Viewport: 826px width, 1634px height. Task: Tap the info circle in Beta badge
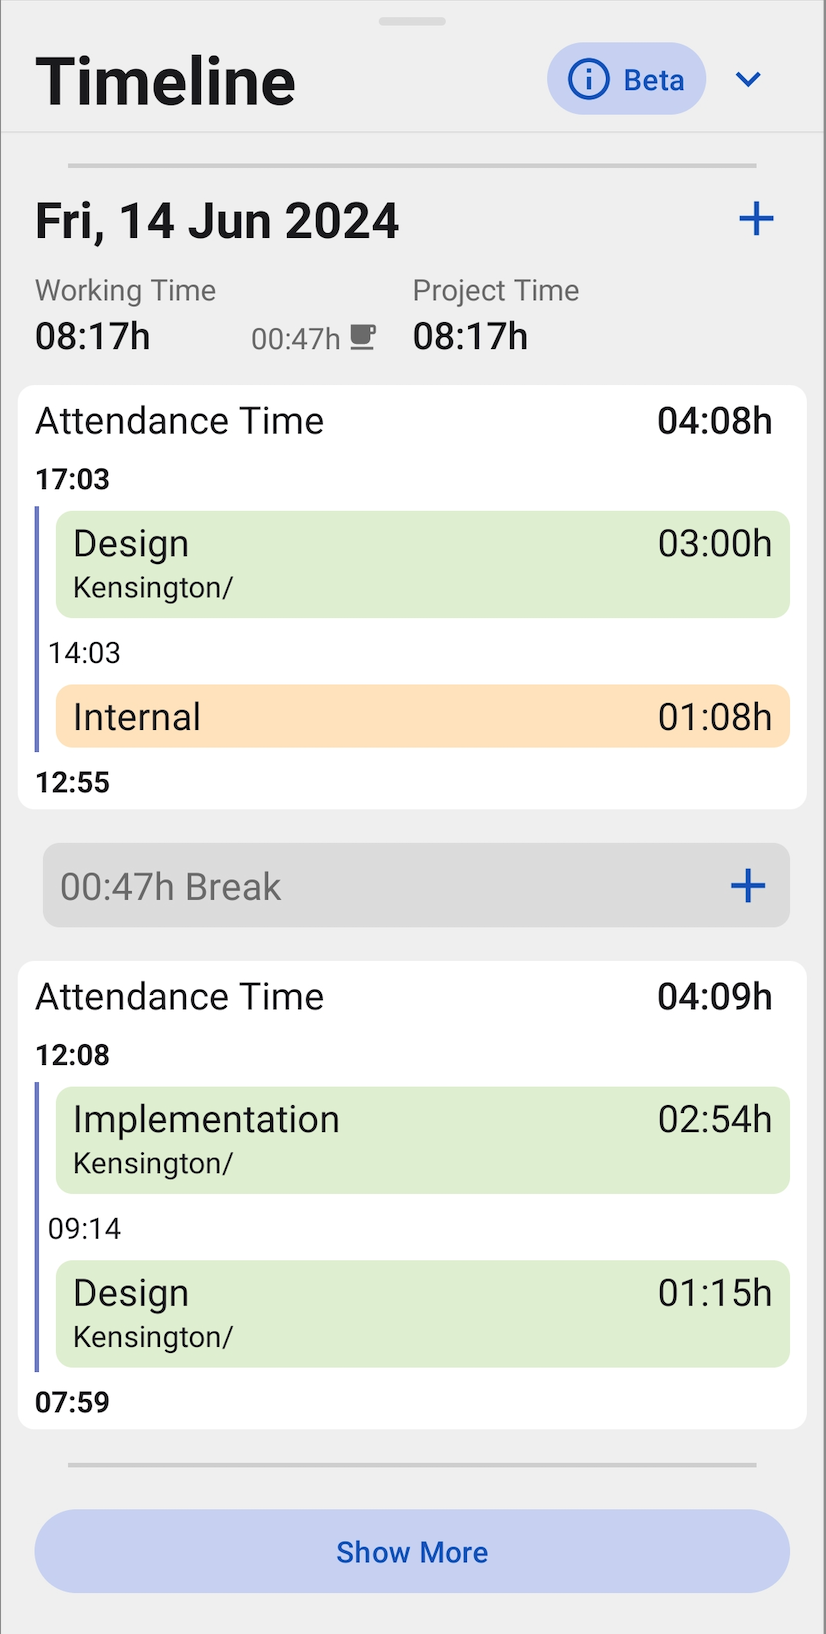point(588,79)
